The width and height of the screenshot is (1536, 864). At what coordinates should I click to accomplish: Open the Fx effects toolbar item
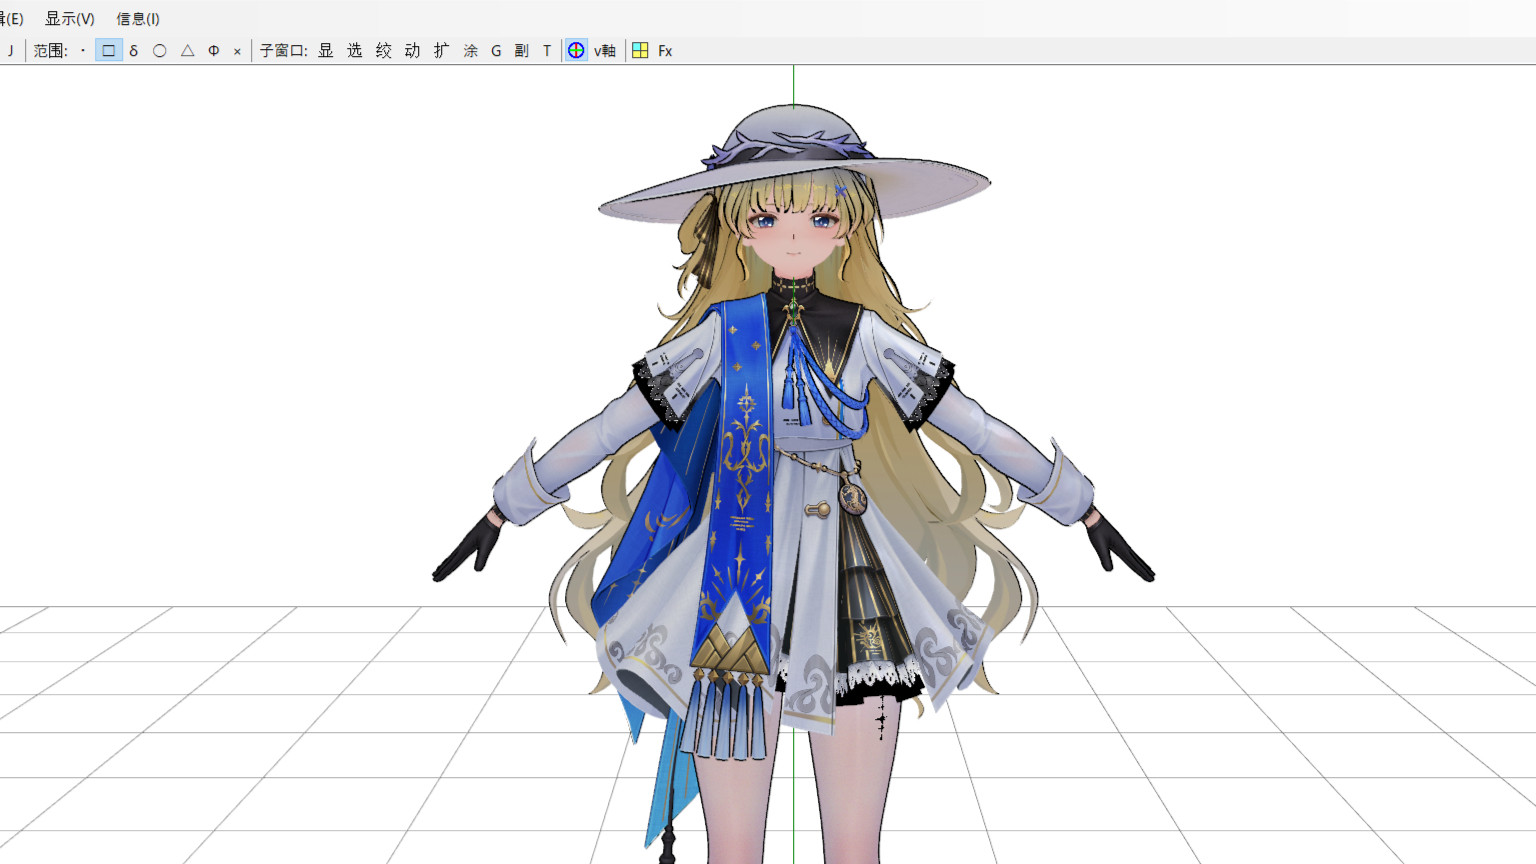[665, 51]
